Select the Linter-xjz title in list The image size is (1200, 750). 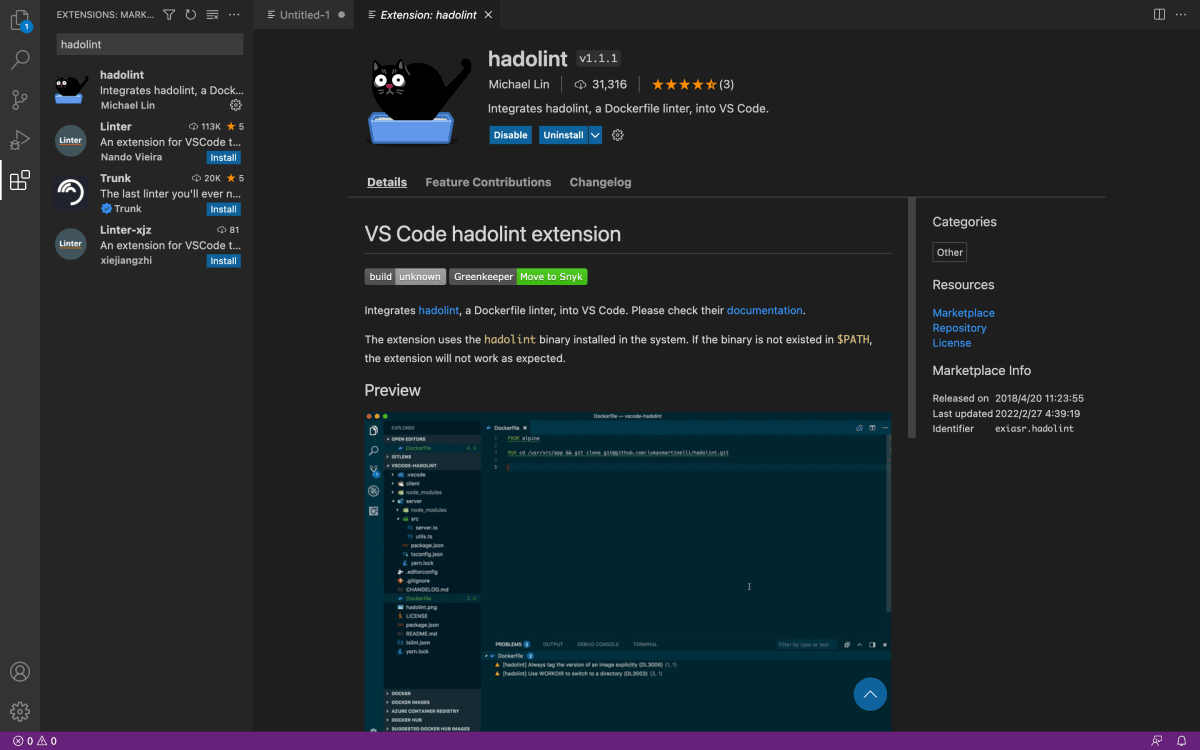126,230
